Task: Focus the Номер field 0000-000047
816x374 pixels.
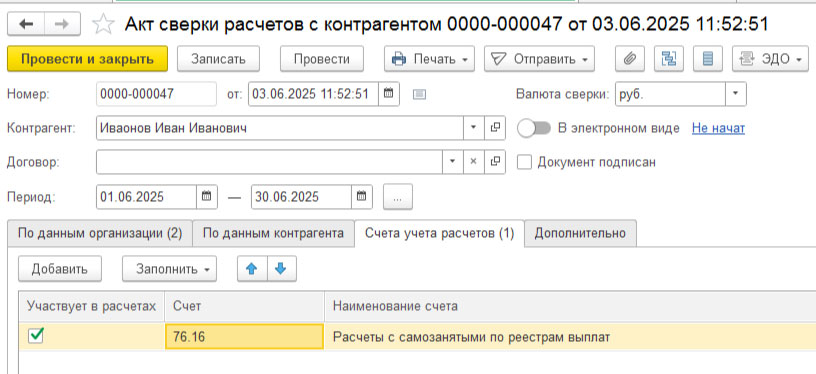Action: 156,94
